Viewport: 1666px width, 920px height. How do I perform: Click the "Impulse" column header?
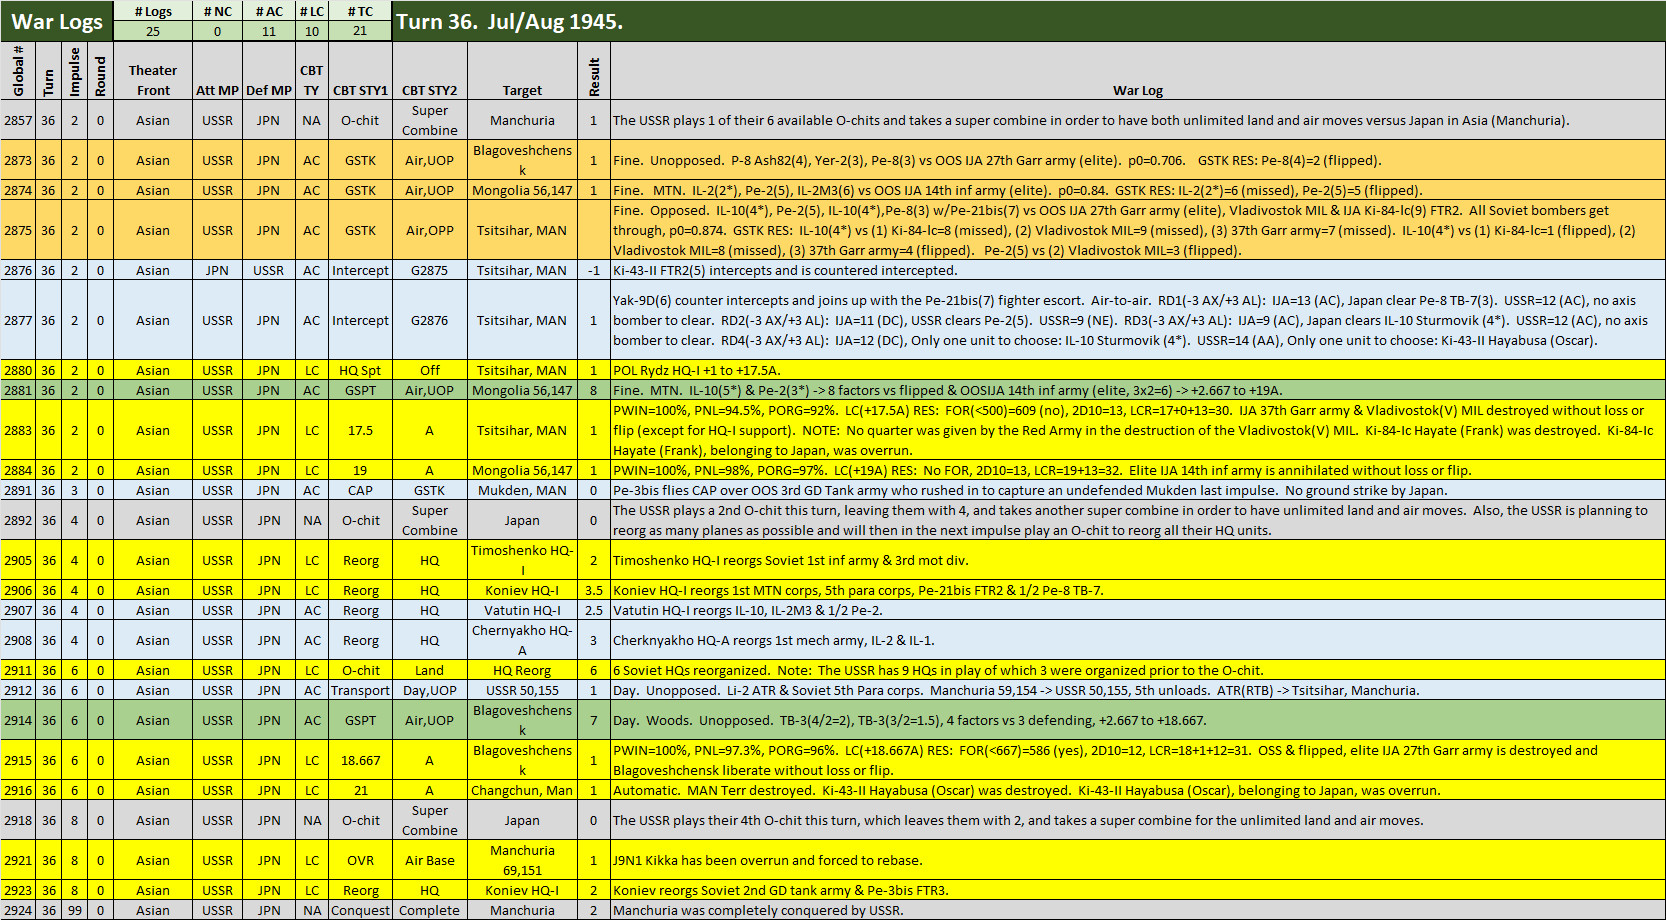74,70
